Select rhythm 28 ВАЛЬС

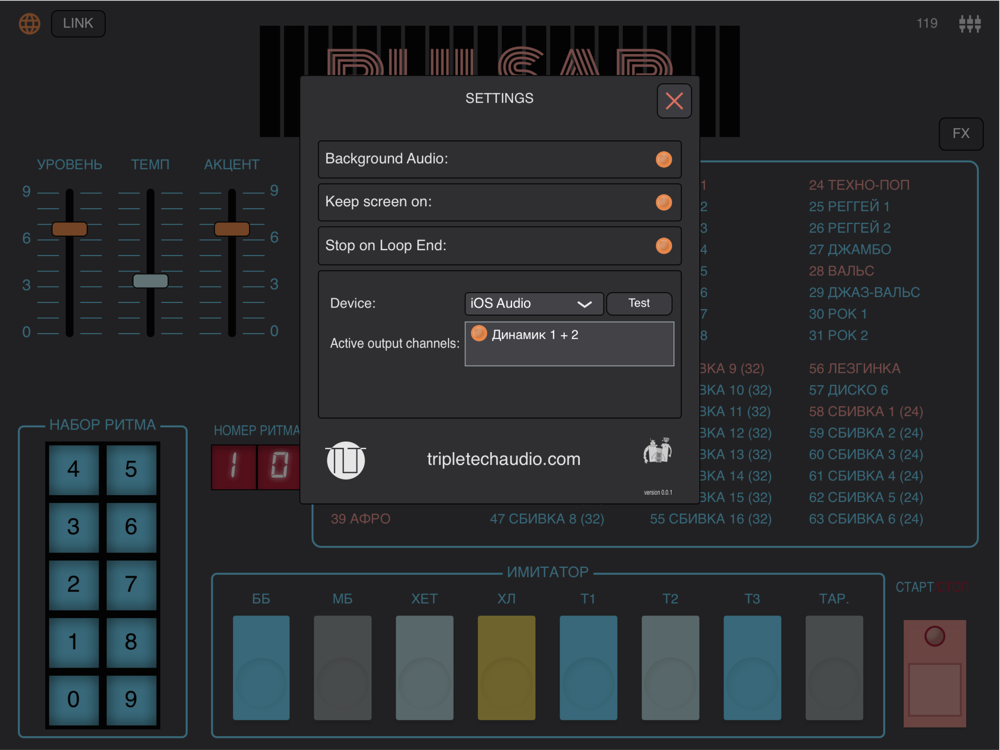(x=841, y=271)
